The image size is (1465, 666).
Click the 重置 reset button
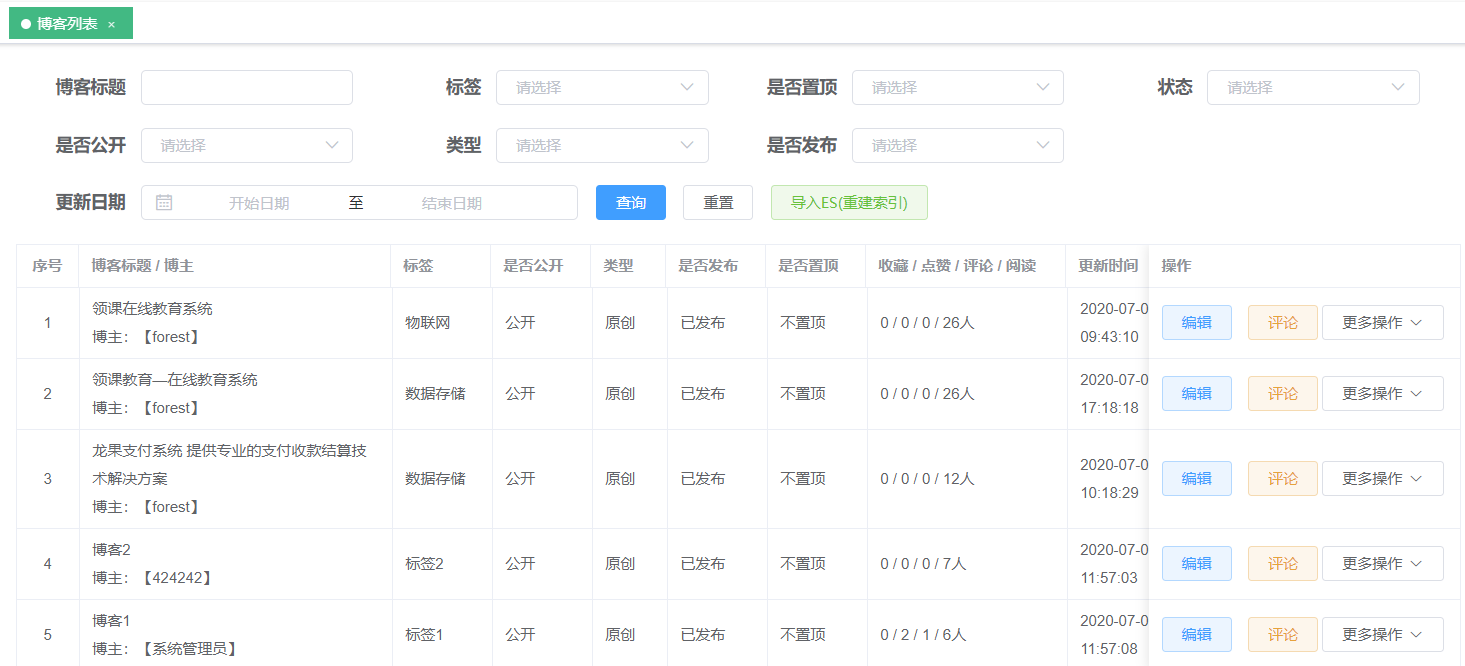718,203
